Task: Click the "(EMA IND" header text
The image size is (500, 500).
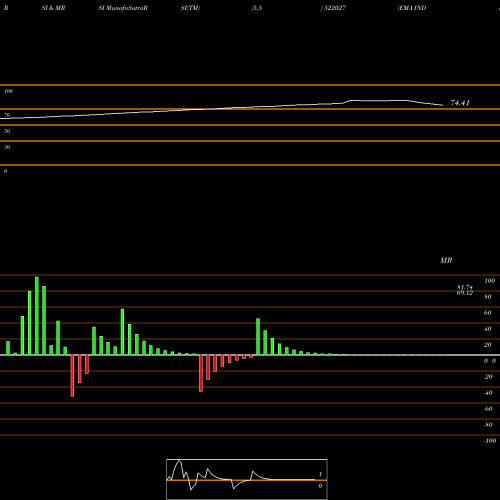Action: [412, 8]
